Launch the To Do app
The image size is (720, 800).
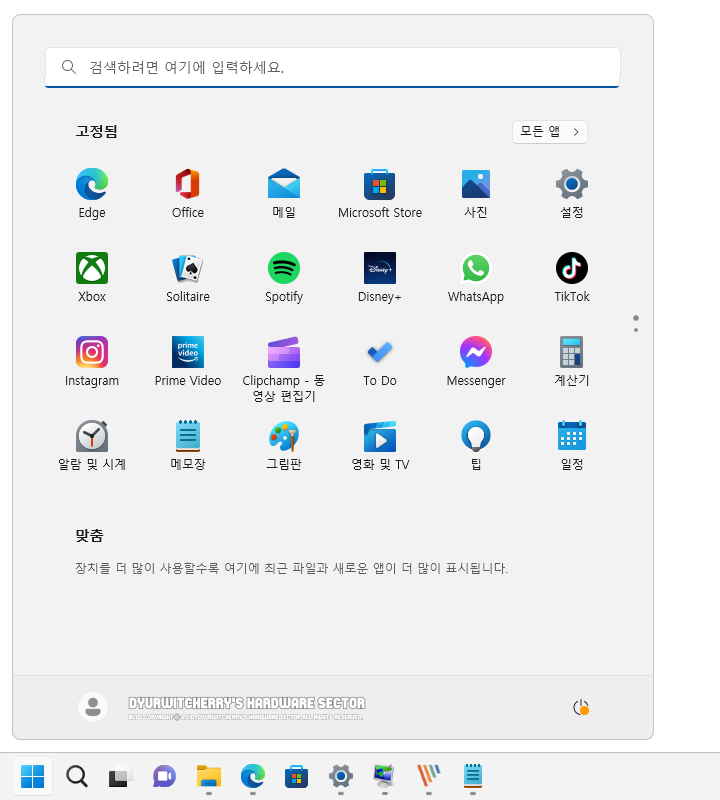pyautogui.click(x=380, y=362)
